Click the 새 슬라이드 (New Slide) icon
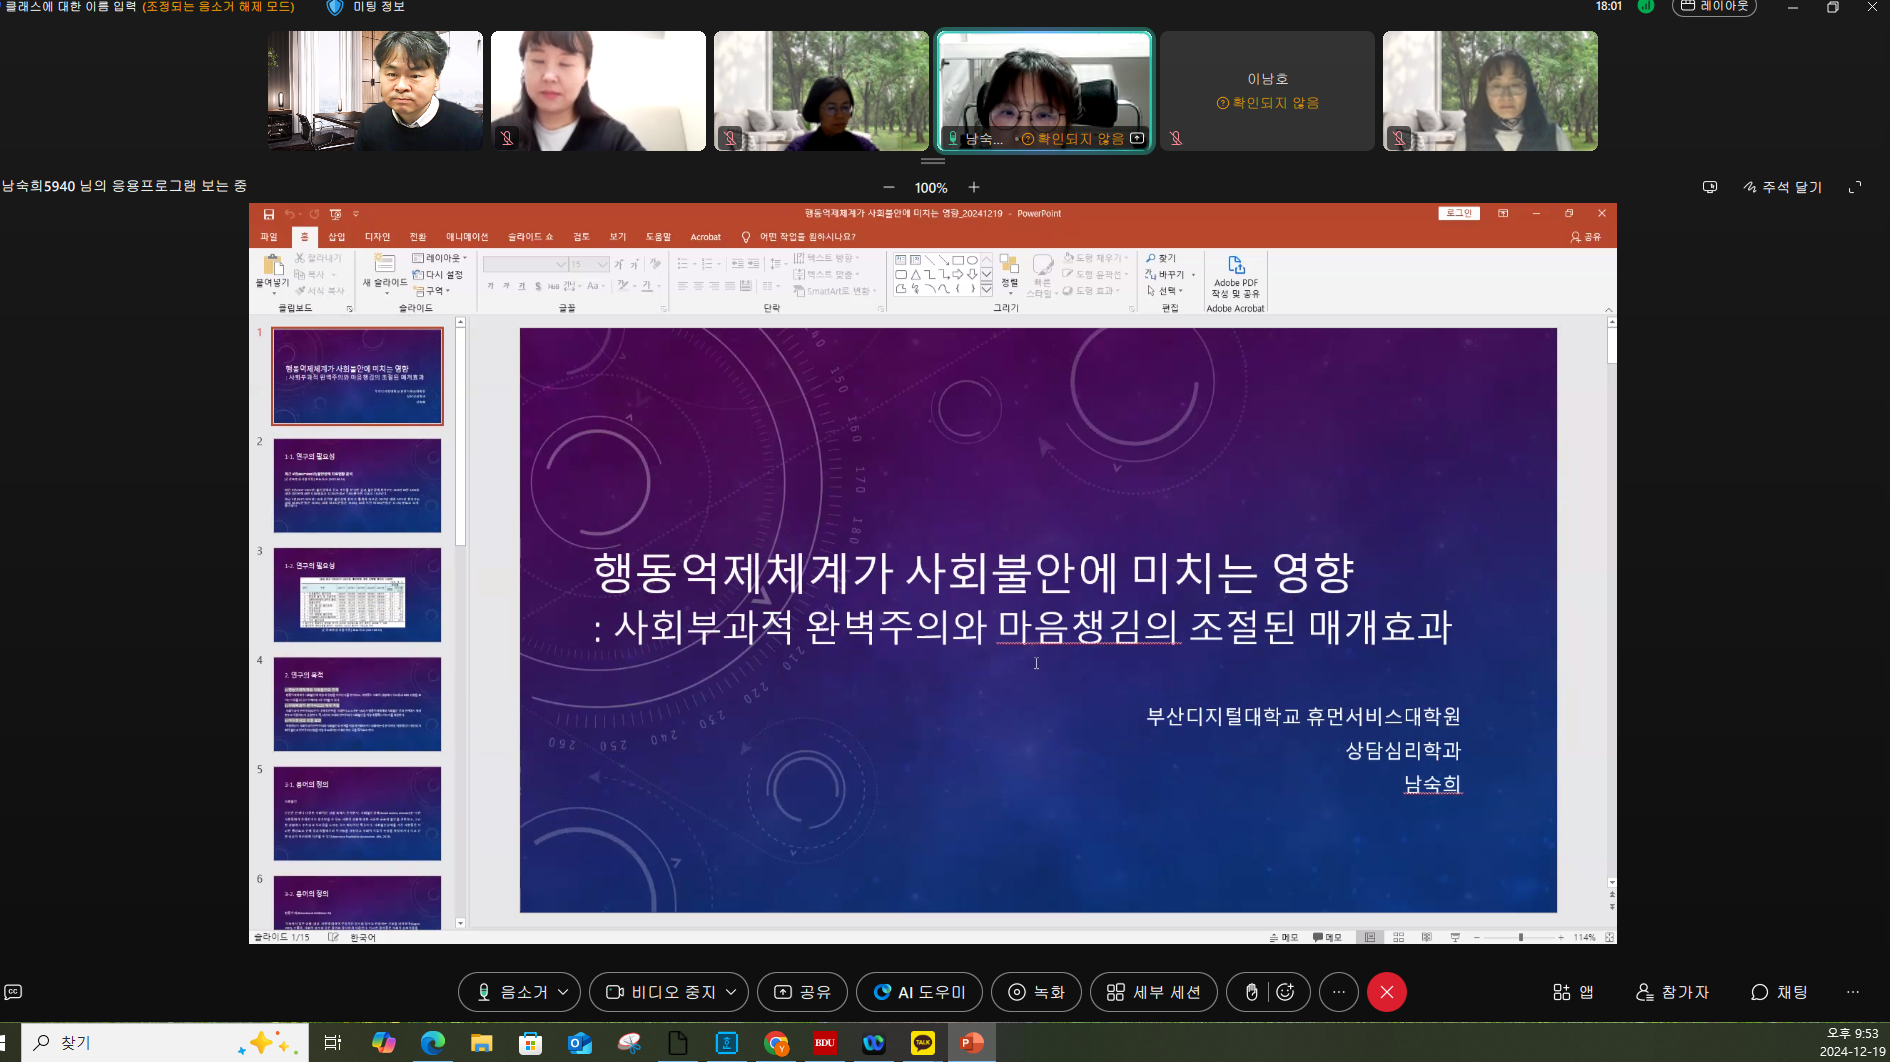This screenshot has height=1062, width=1890. pos(384,263)
